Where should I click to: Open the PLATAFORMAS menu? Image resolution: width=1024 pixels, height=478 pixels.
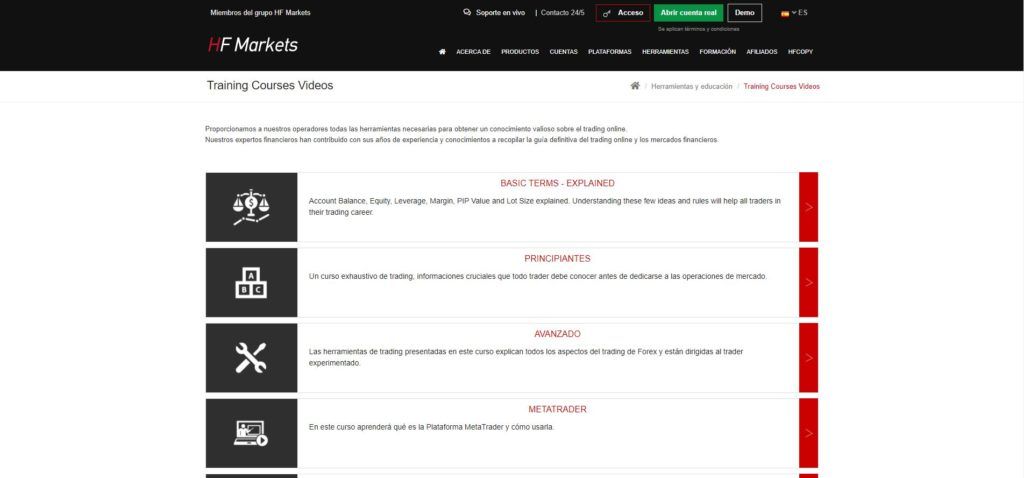tap(610, 52)
